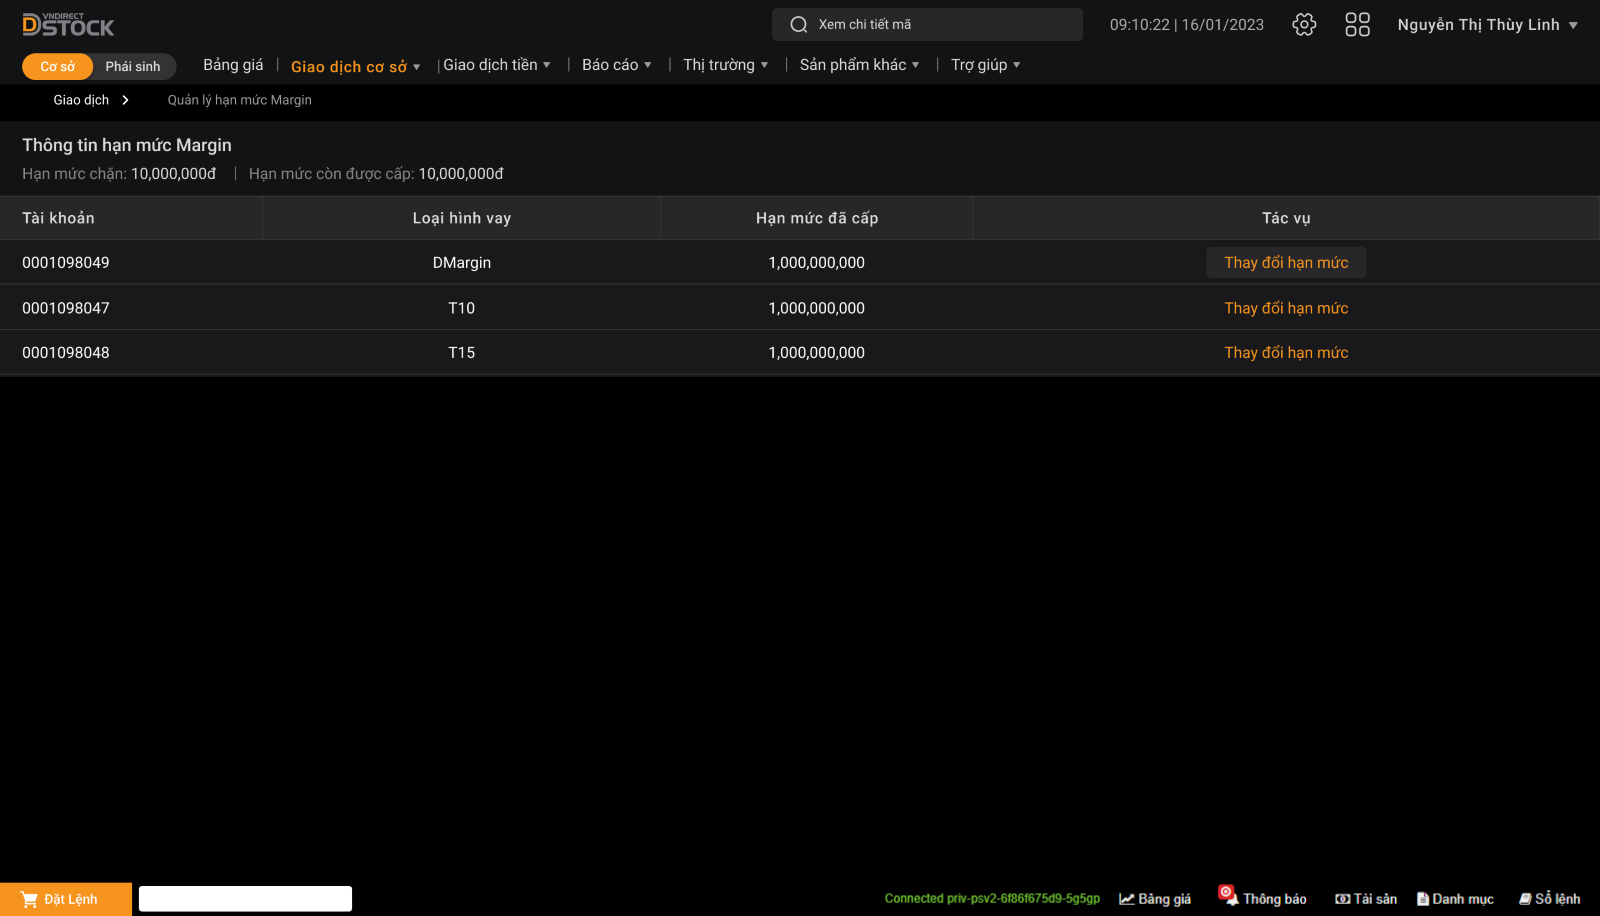Click the Sổ lệnh book icon
Viewport: 1600px width, 916px height.
click(x=1526, y=899)
